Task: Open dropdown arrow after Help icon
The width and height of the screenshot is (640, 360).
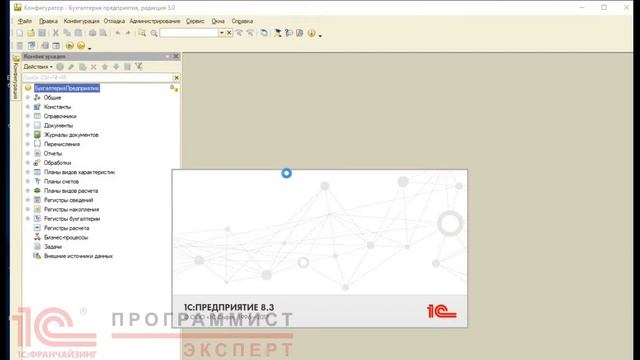Action: coord(320,36)
